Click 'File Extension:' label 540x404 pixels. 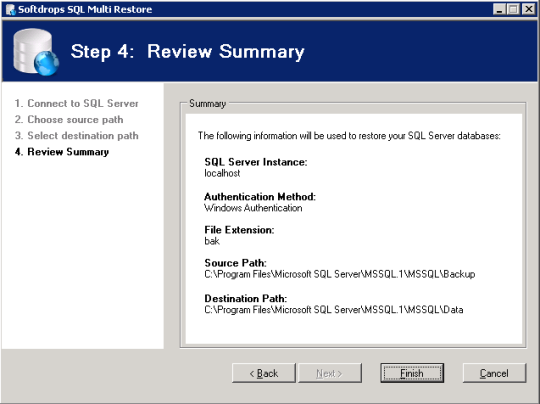pos(239,230)
